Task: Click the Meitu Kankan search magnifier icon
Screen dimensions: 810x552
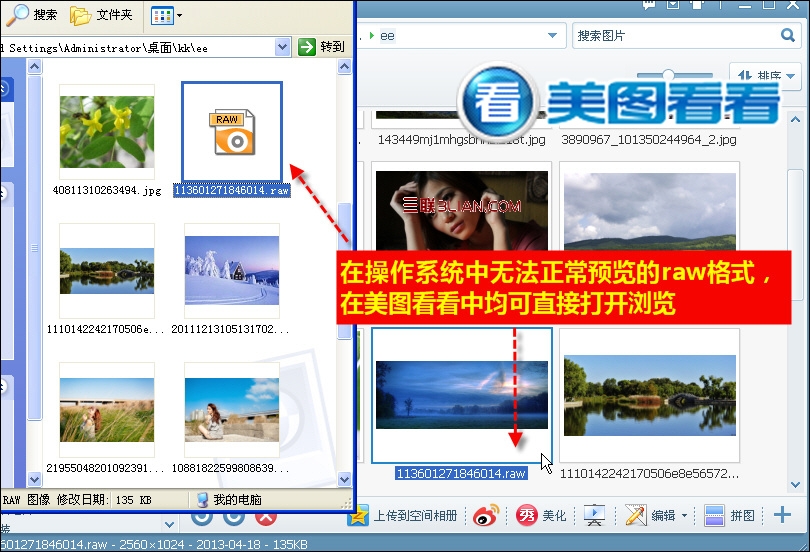Action: tap(788, 35)
